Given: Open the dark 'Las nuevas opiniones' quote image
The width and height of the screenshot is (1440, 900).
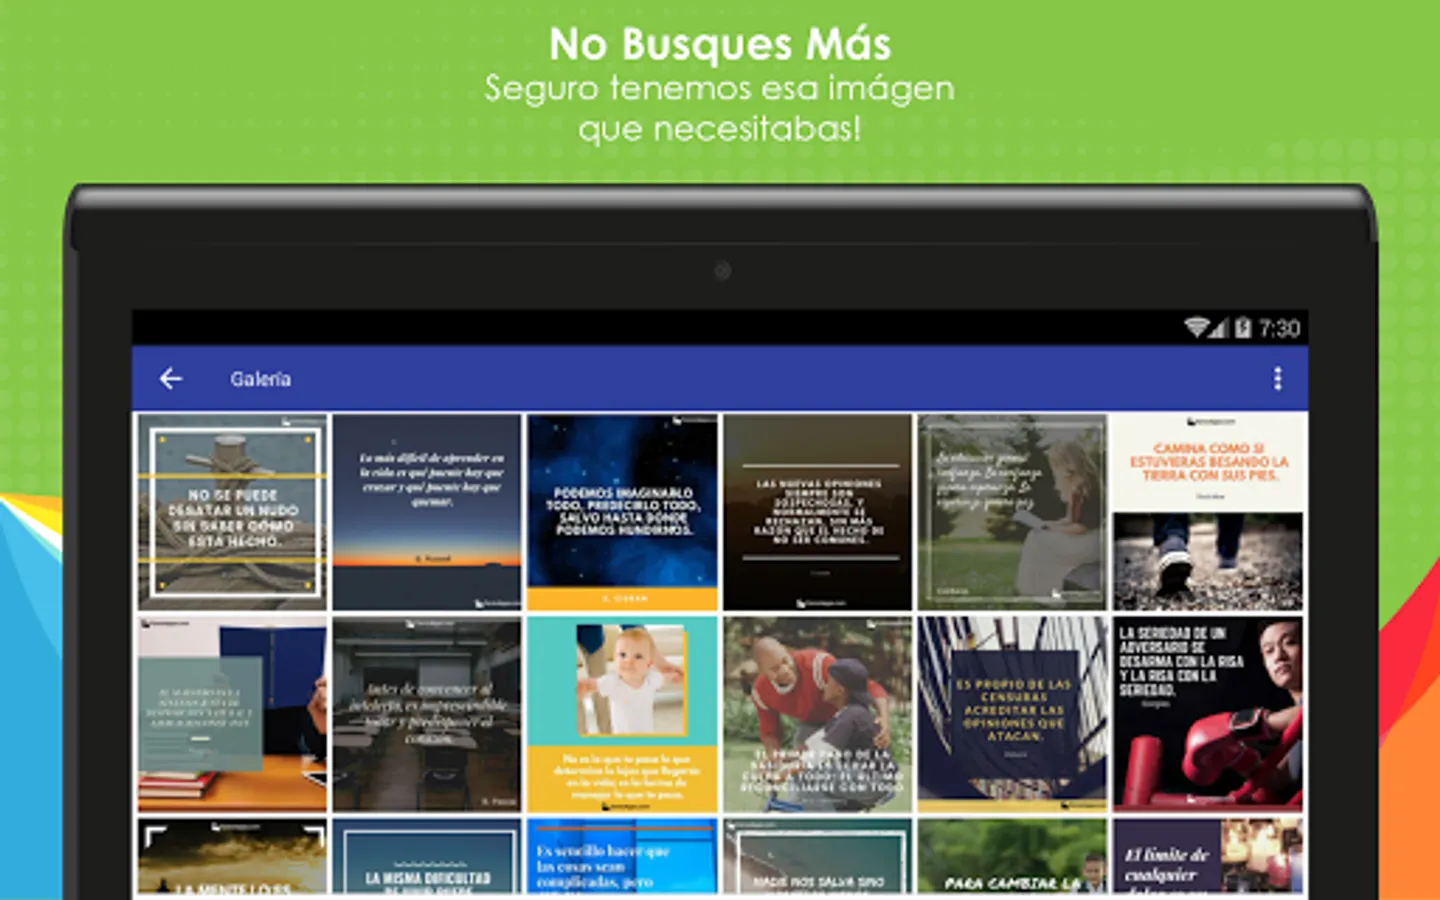Looking at the screenshot, I should click(818, 512).
